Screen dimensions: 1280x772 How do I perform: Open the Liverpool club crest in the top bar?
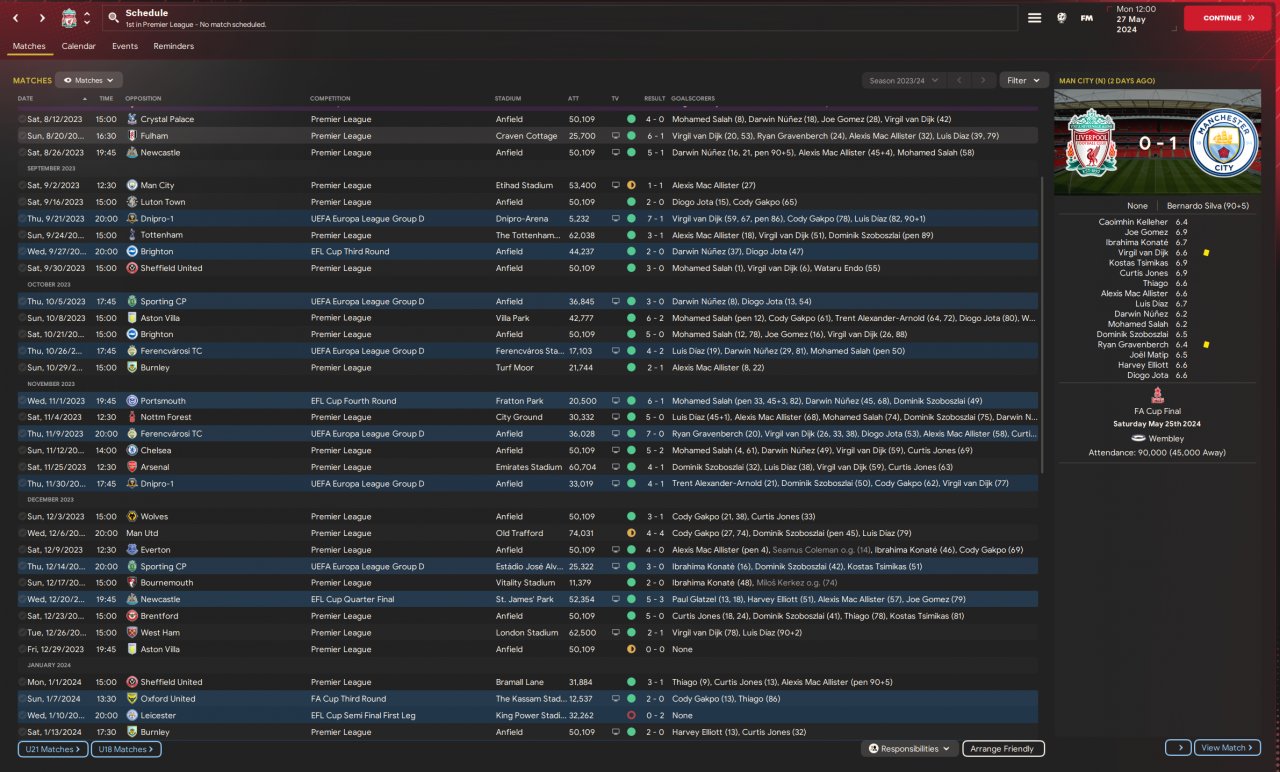pos(69,18)
